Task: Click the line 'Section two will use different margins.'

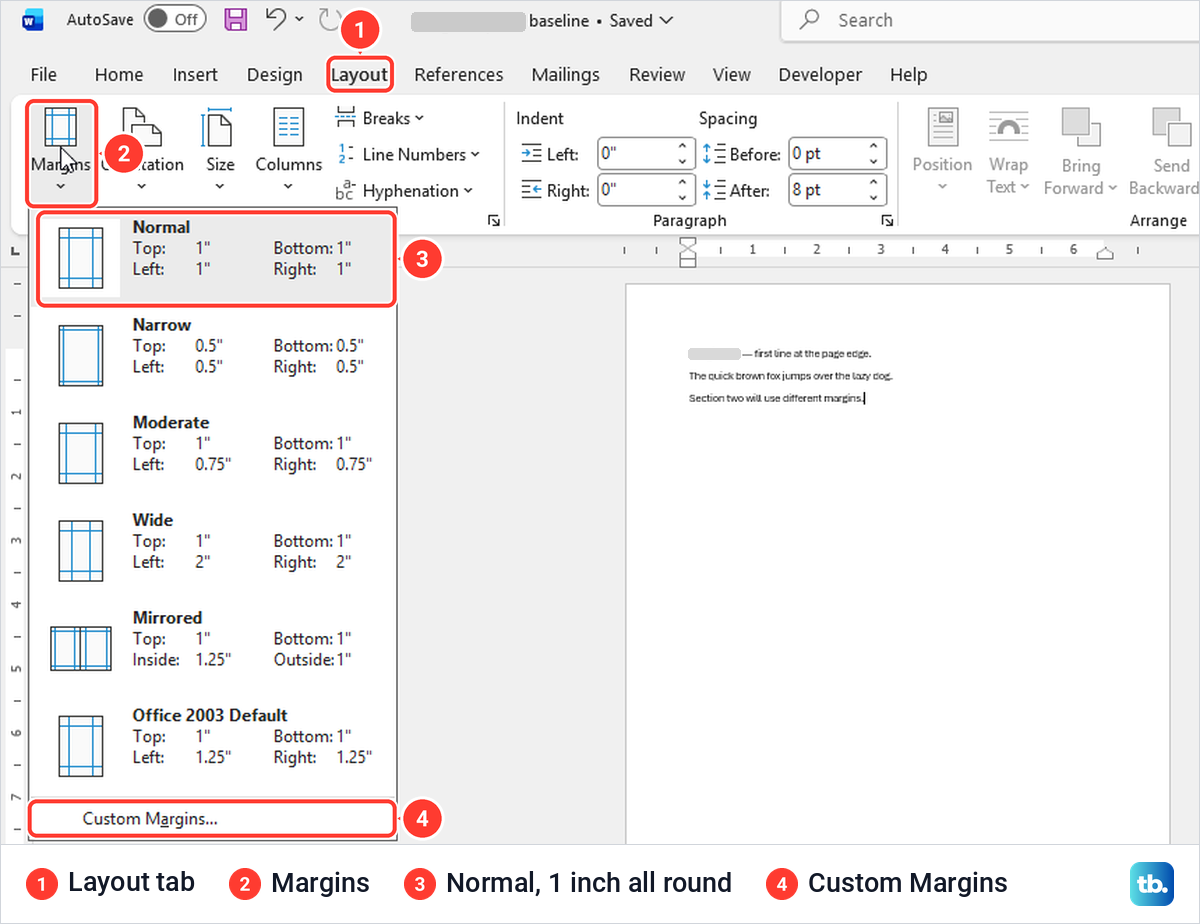Action: tap(776, 398)
